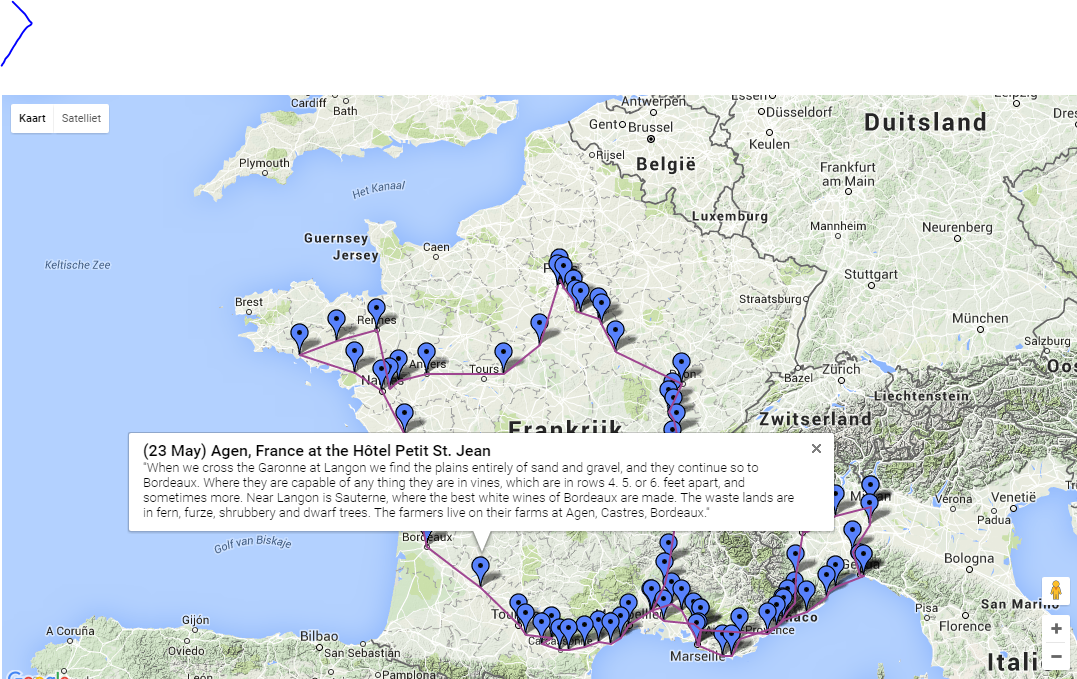Click the Marseille city label
Screen dimensions: 1077x679
pyautogui.click(x=696, y=656)
